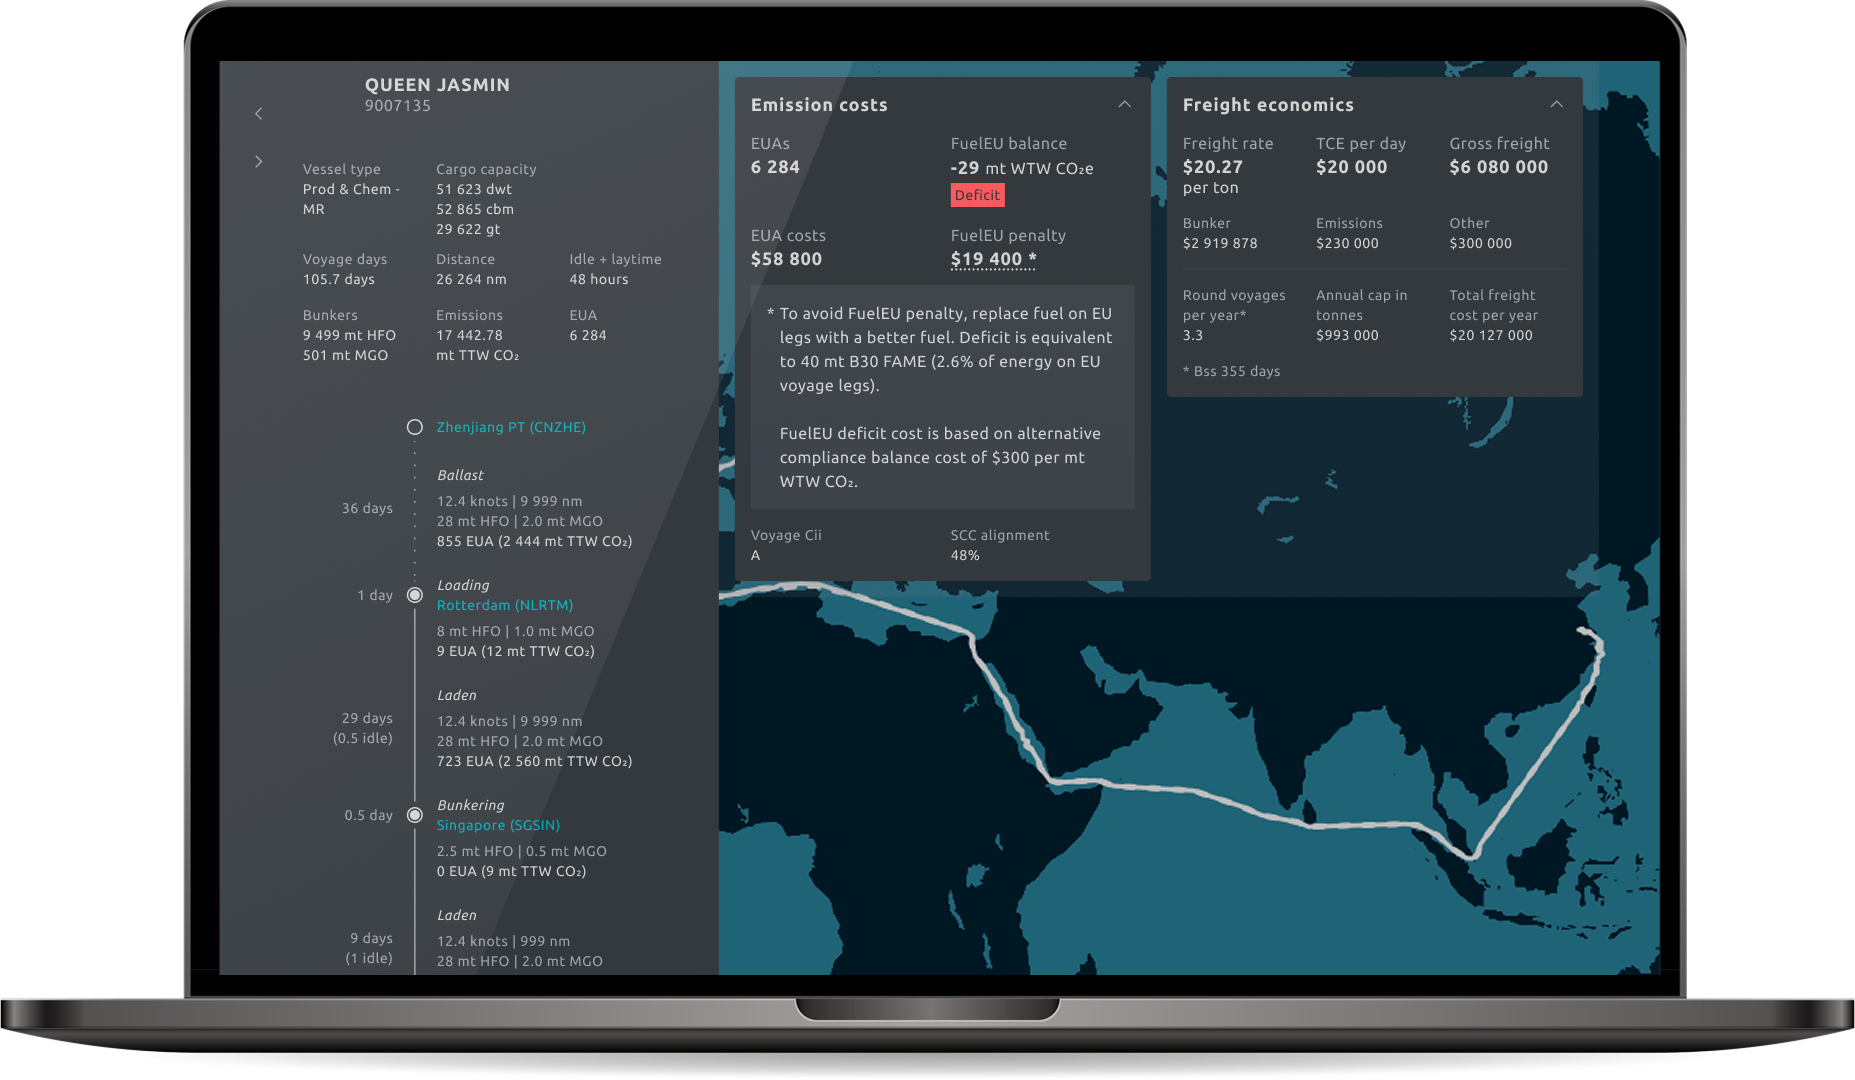Image resolution: width=1855 pixels, height=1080 pixels.
Task: Click the 36 days duration label
Action: click(367, 508)
